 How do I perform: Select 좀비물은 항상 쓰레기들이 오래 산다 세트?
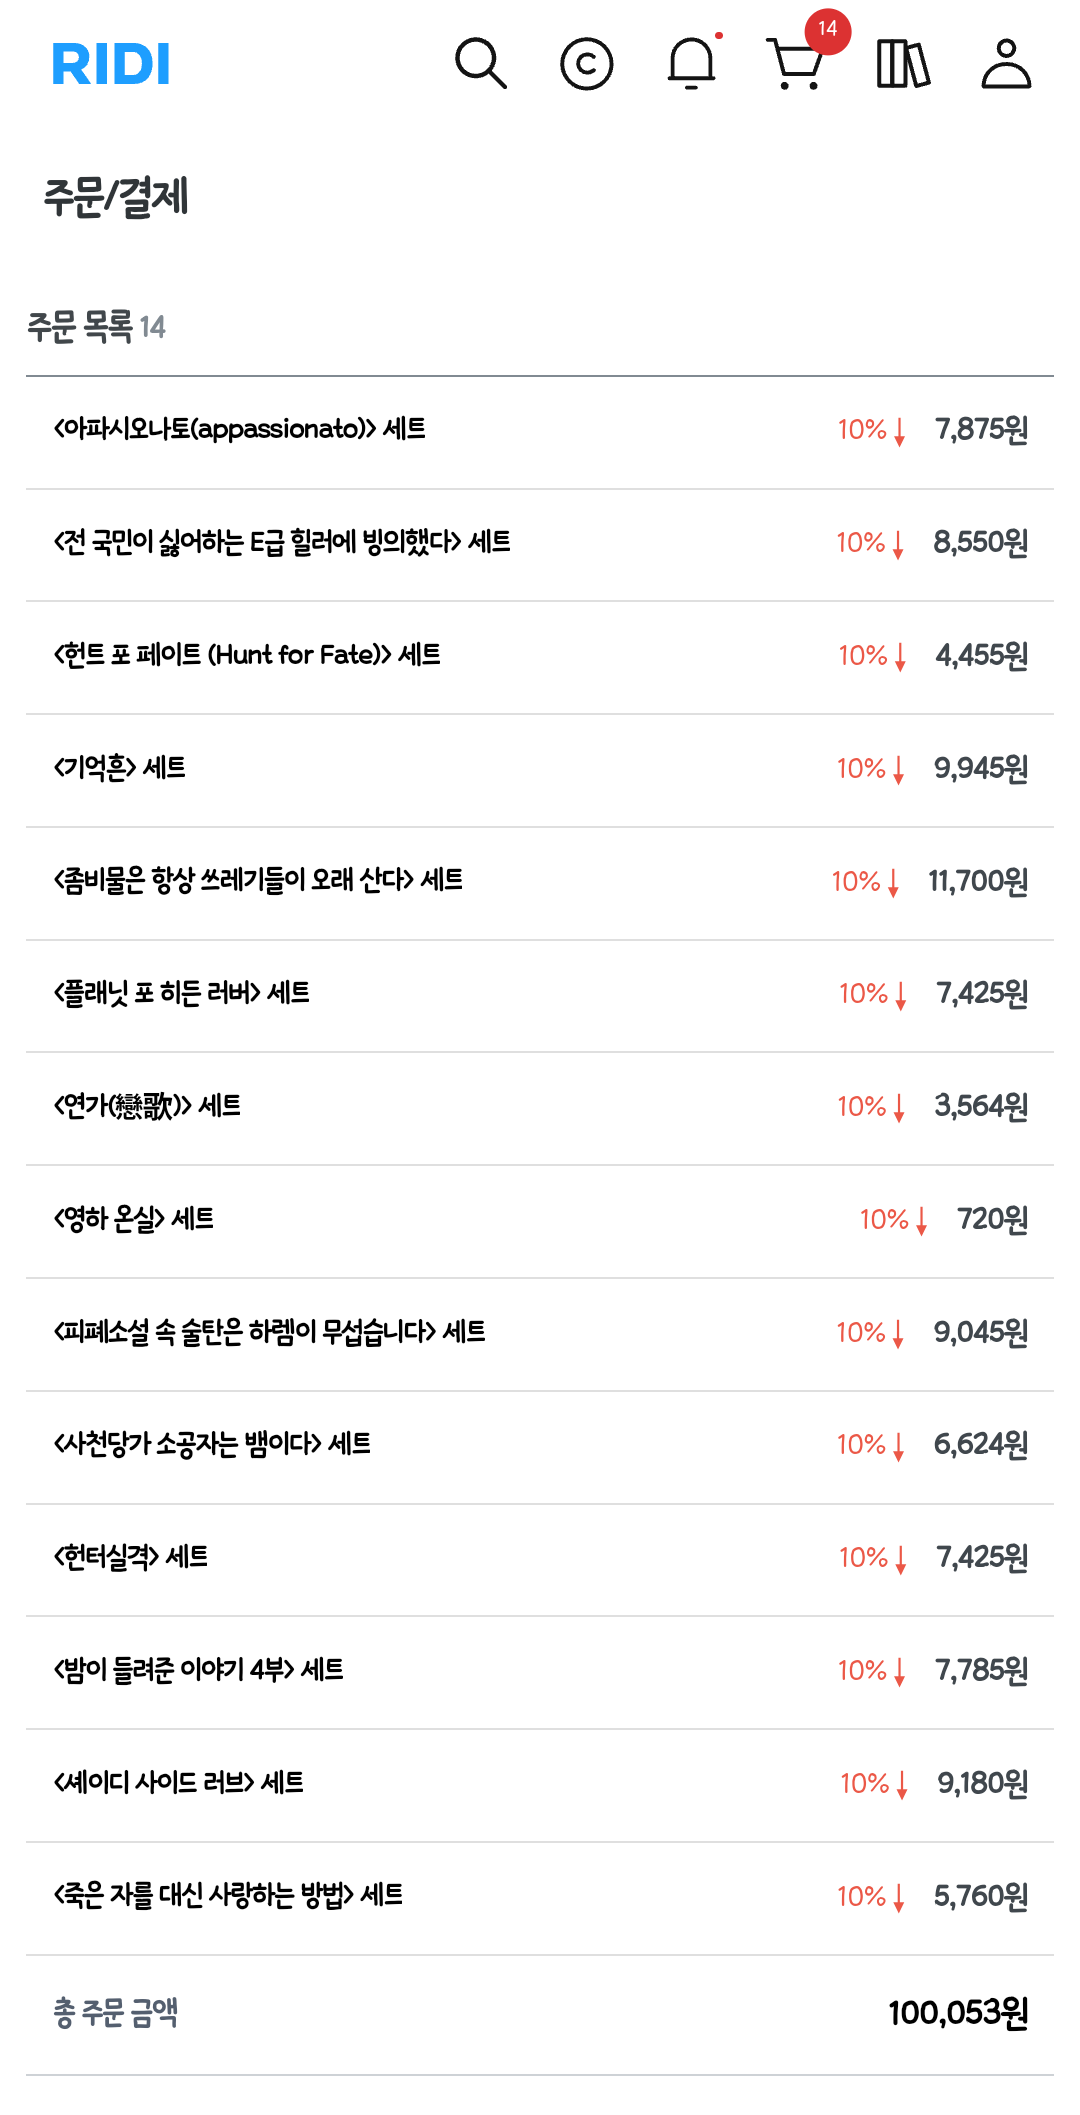point(258,881)
